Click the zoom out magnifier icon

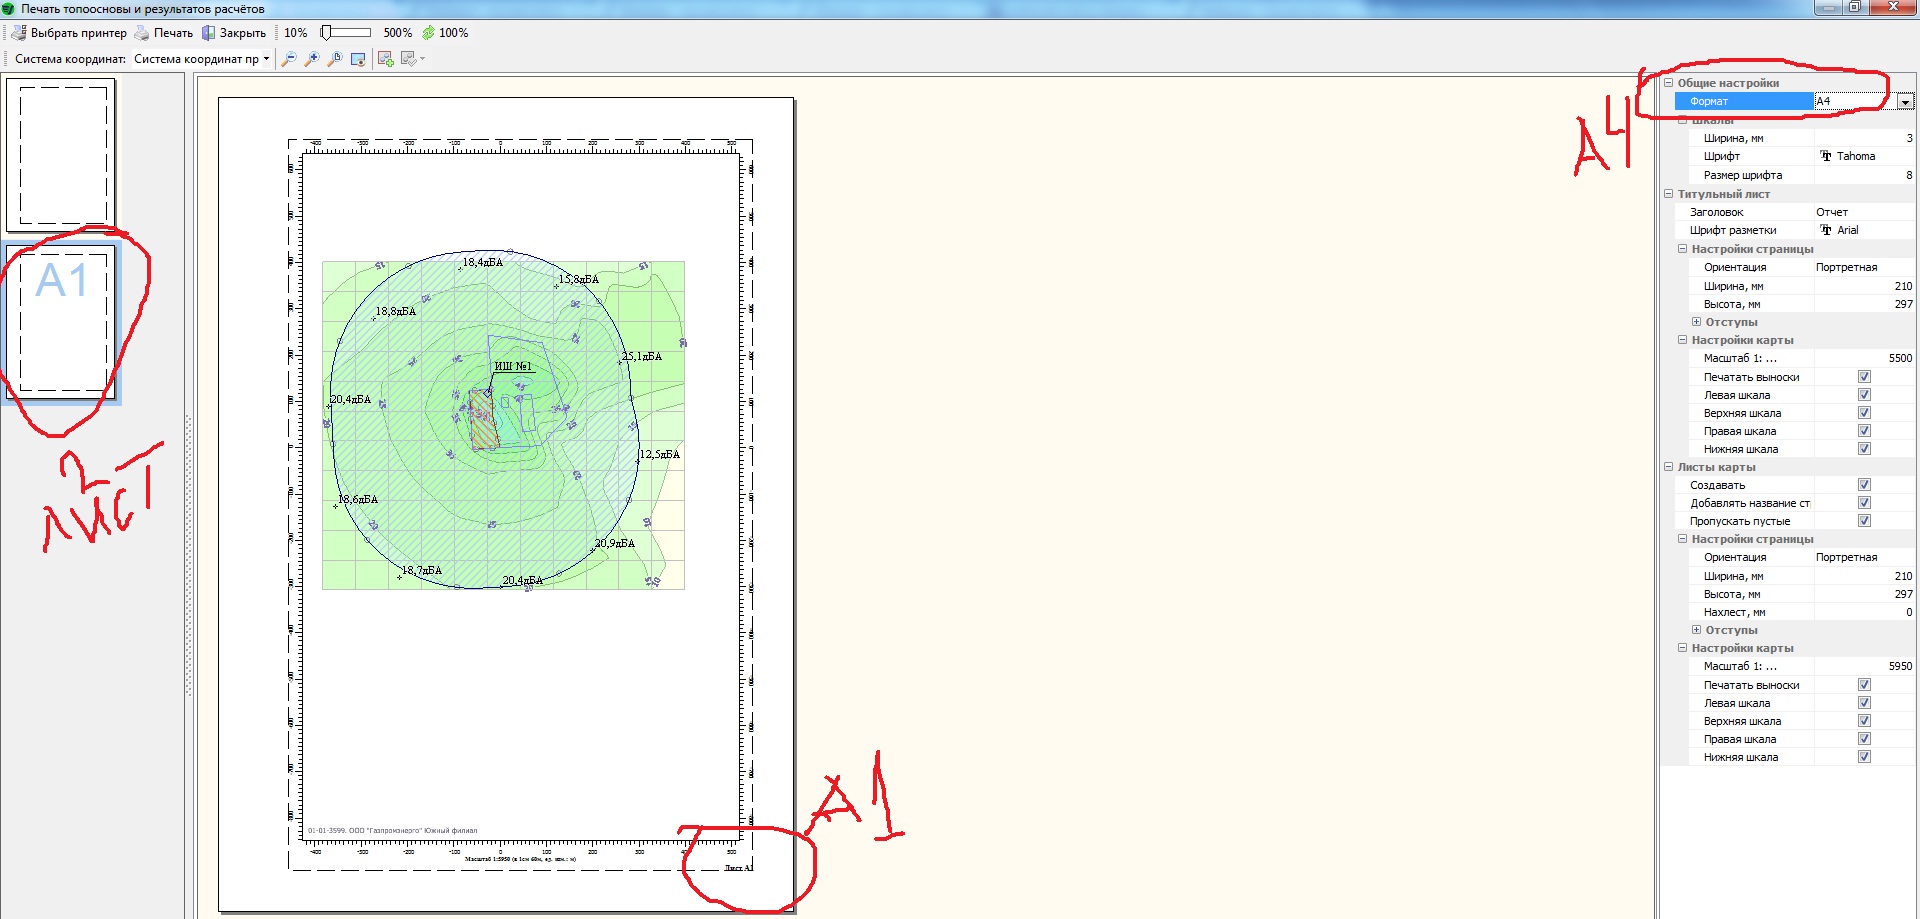[289, 59]
